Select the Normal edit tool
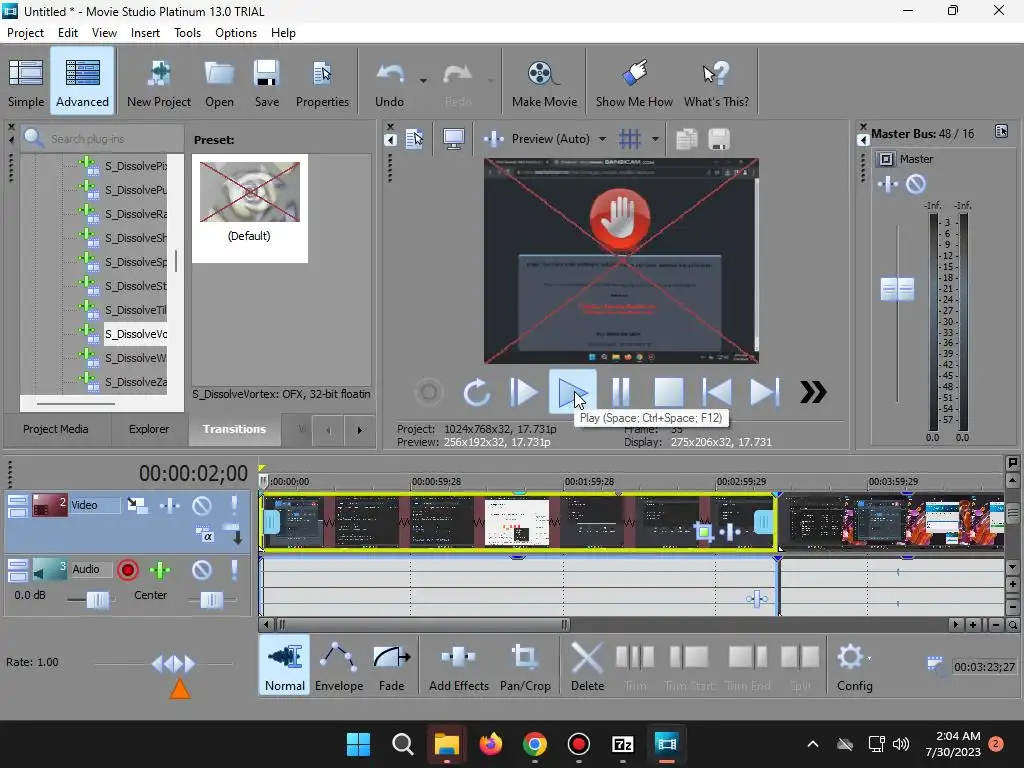The image size is (1024, 768). click(285, 665)
